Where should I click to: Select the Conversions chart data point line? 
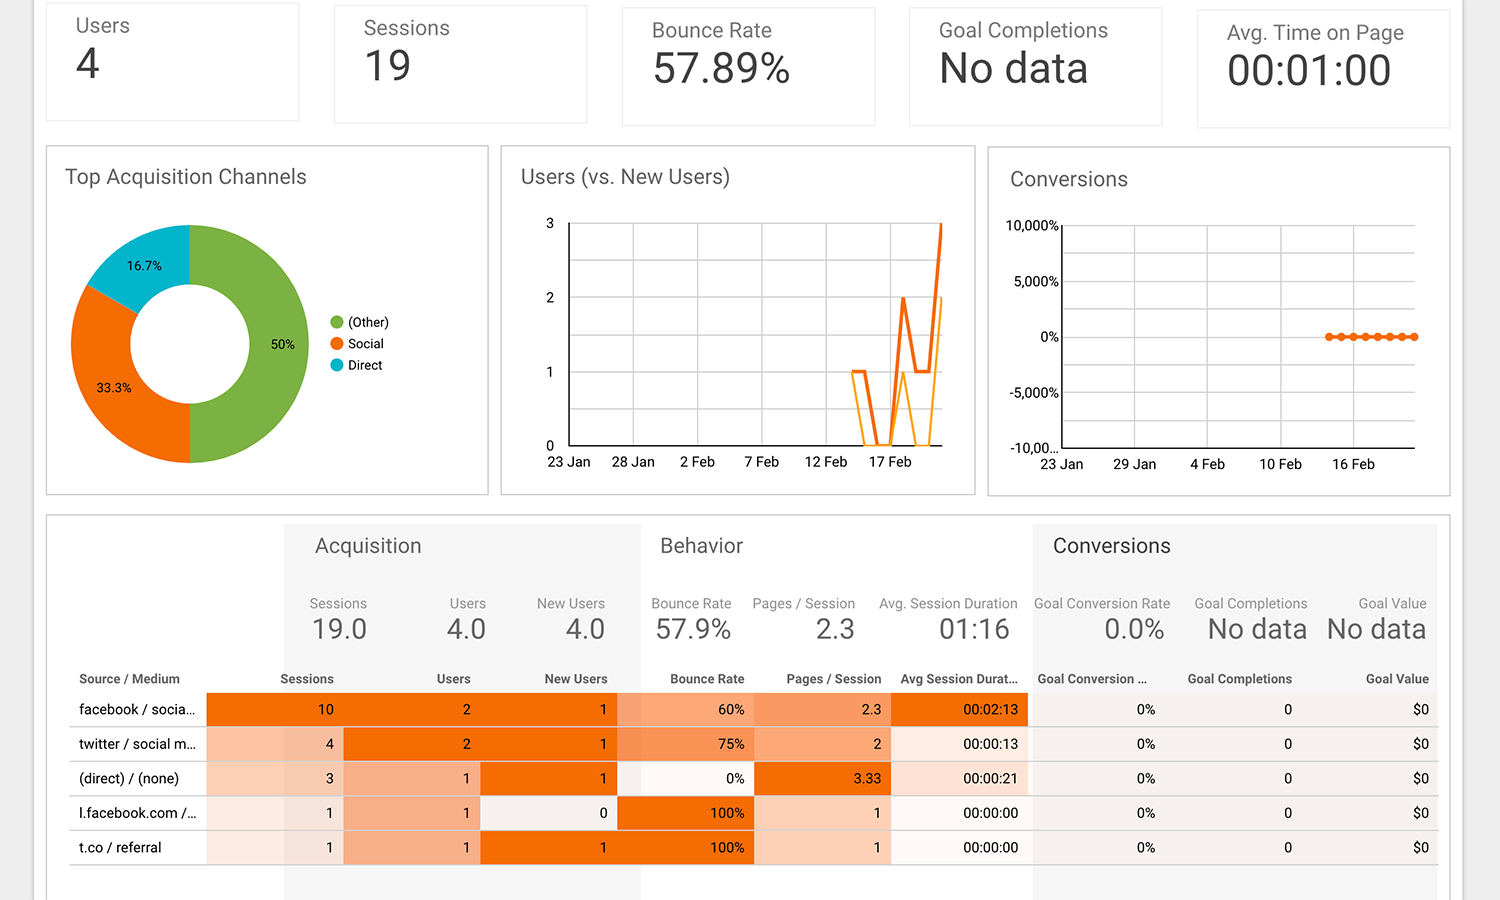1370,337
